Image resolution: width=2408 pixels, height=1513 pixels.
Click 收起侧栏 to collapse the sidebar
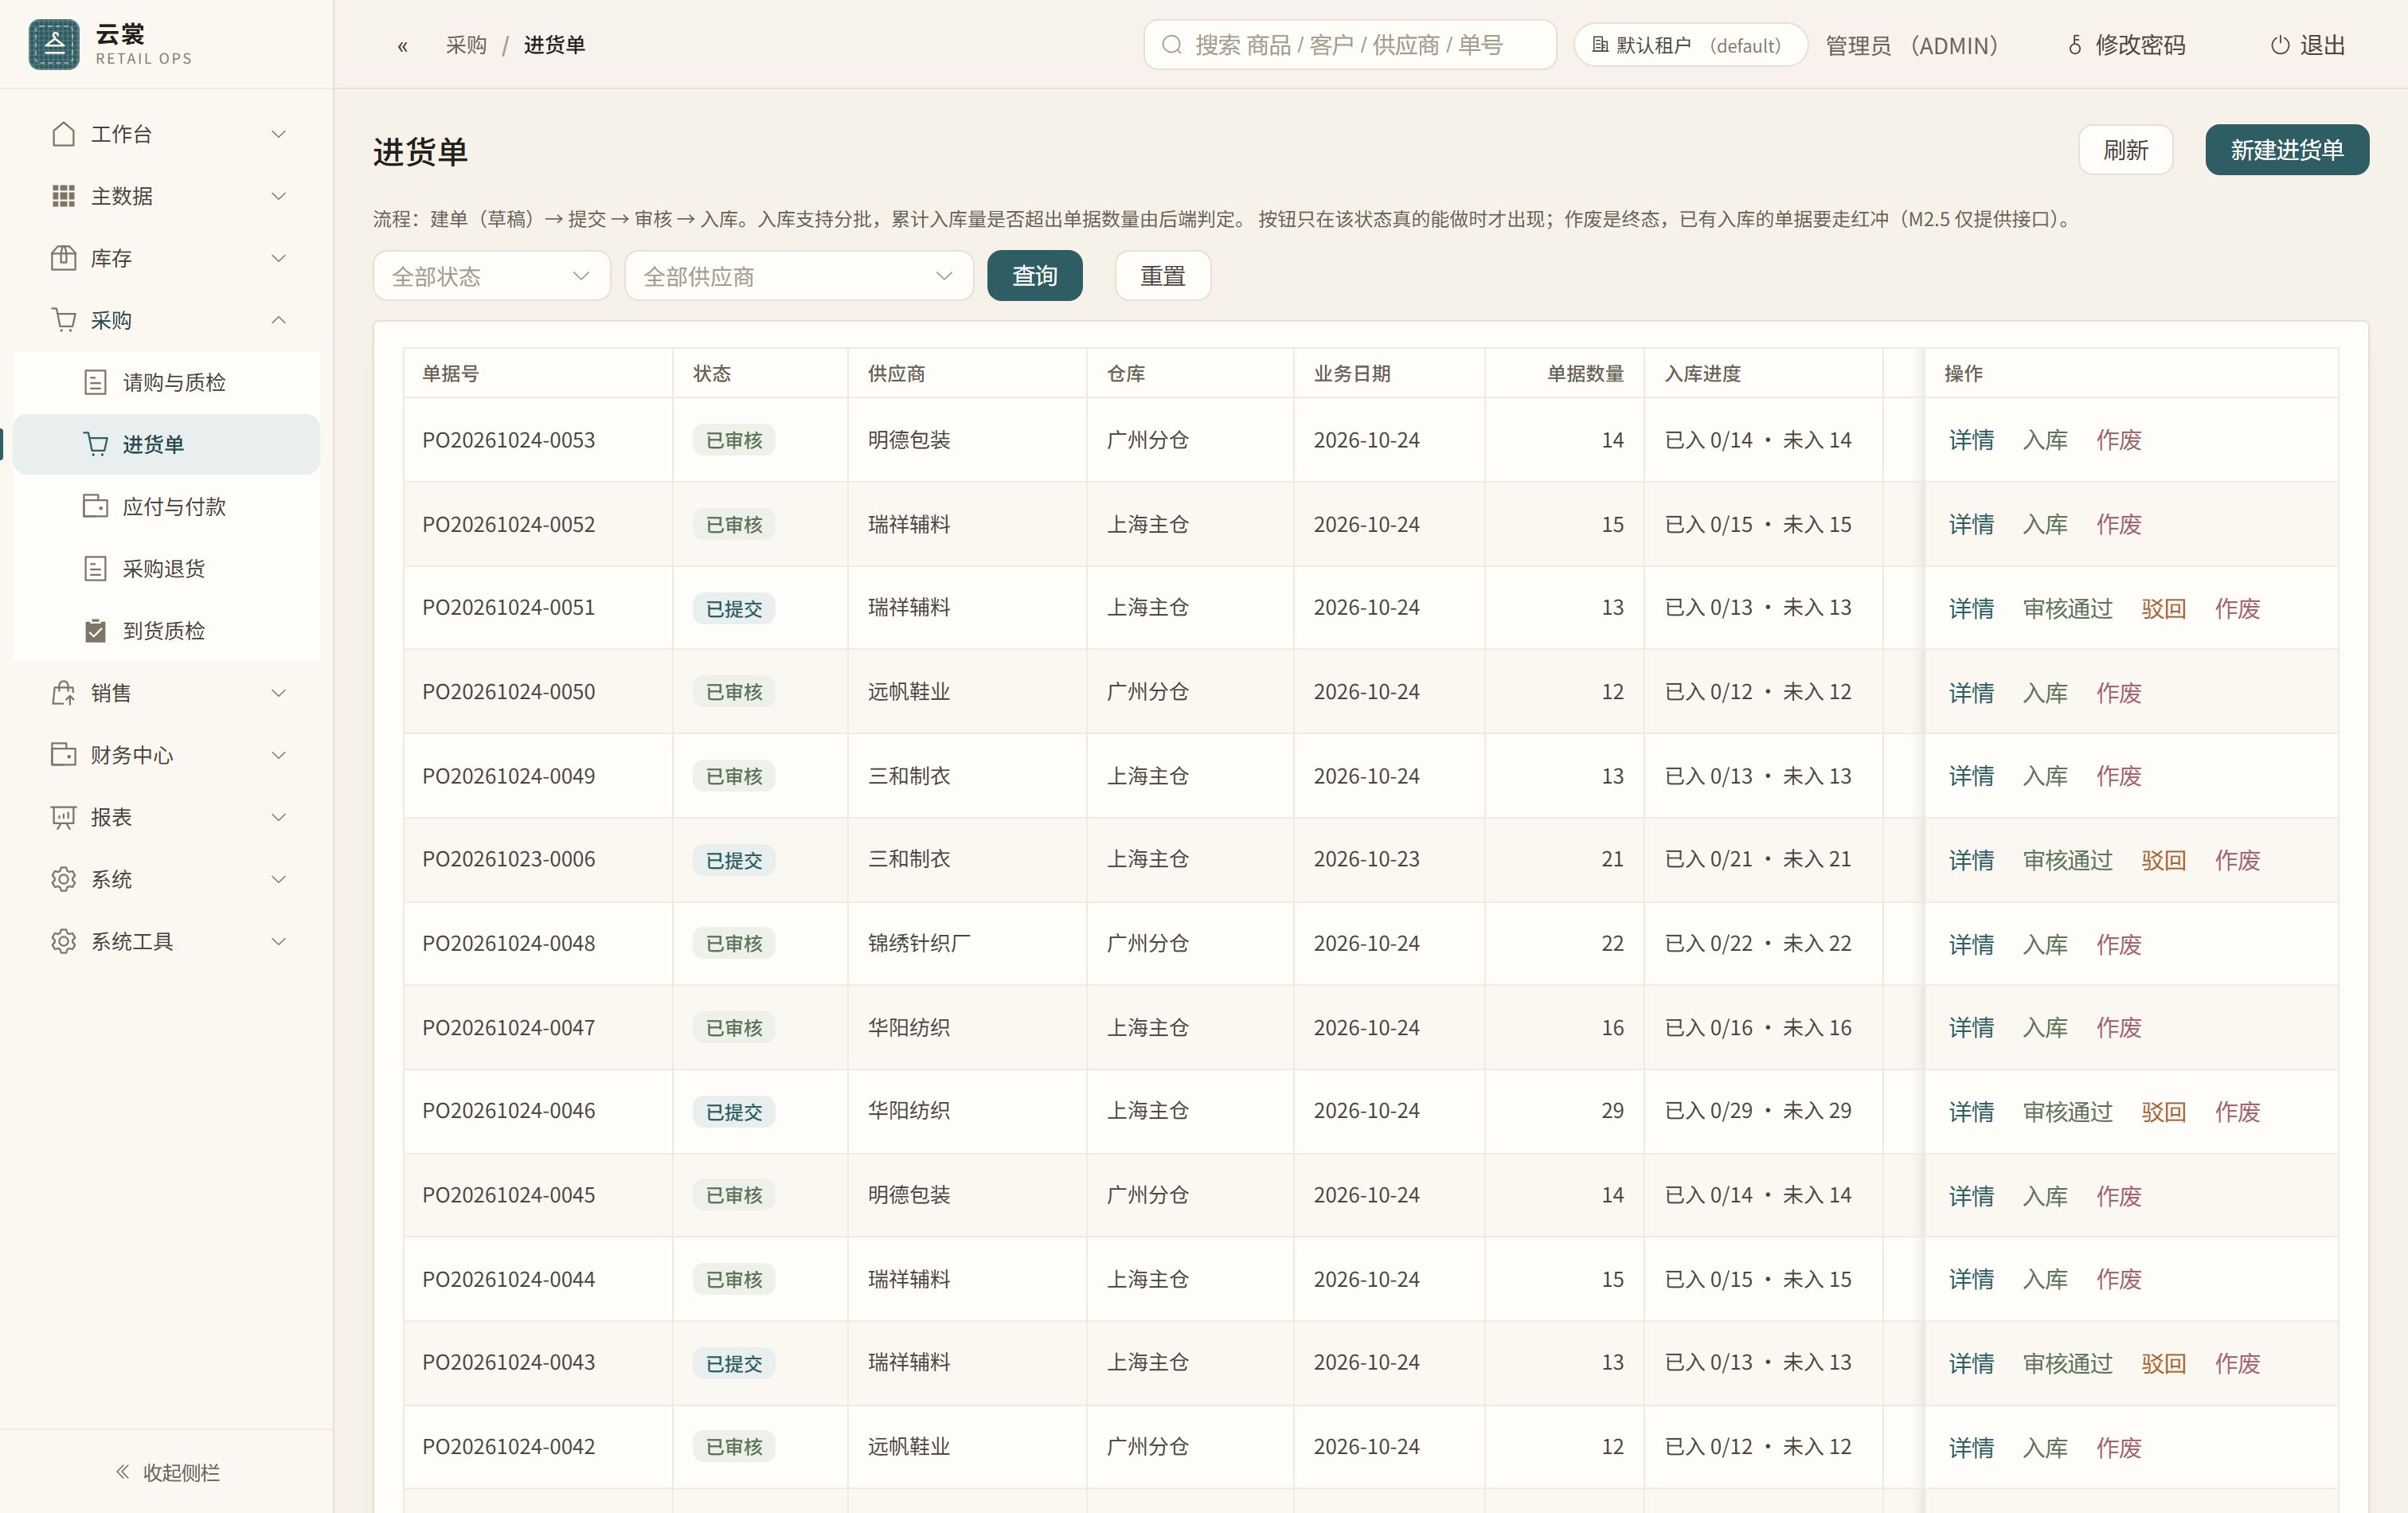[167, 1472]
